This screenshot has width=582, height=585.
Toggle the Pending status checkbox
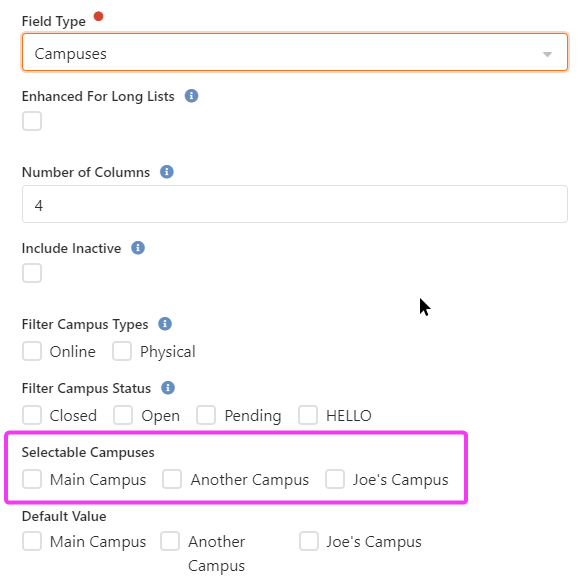tap(206, 415)
